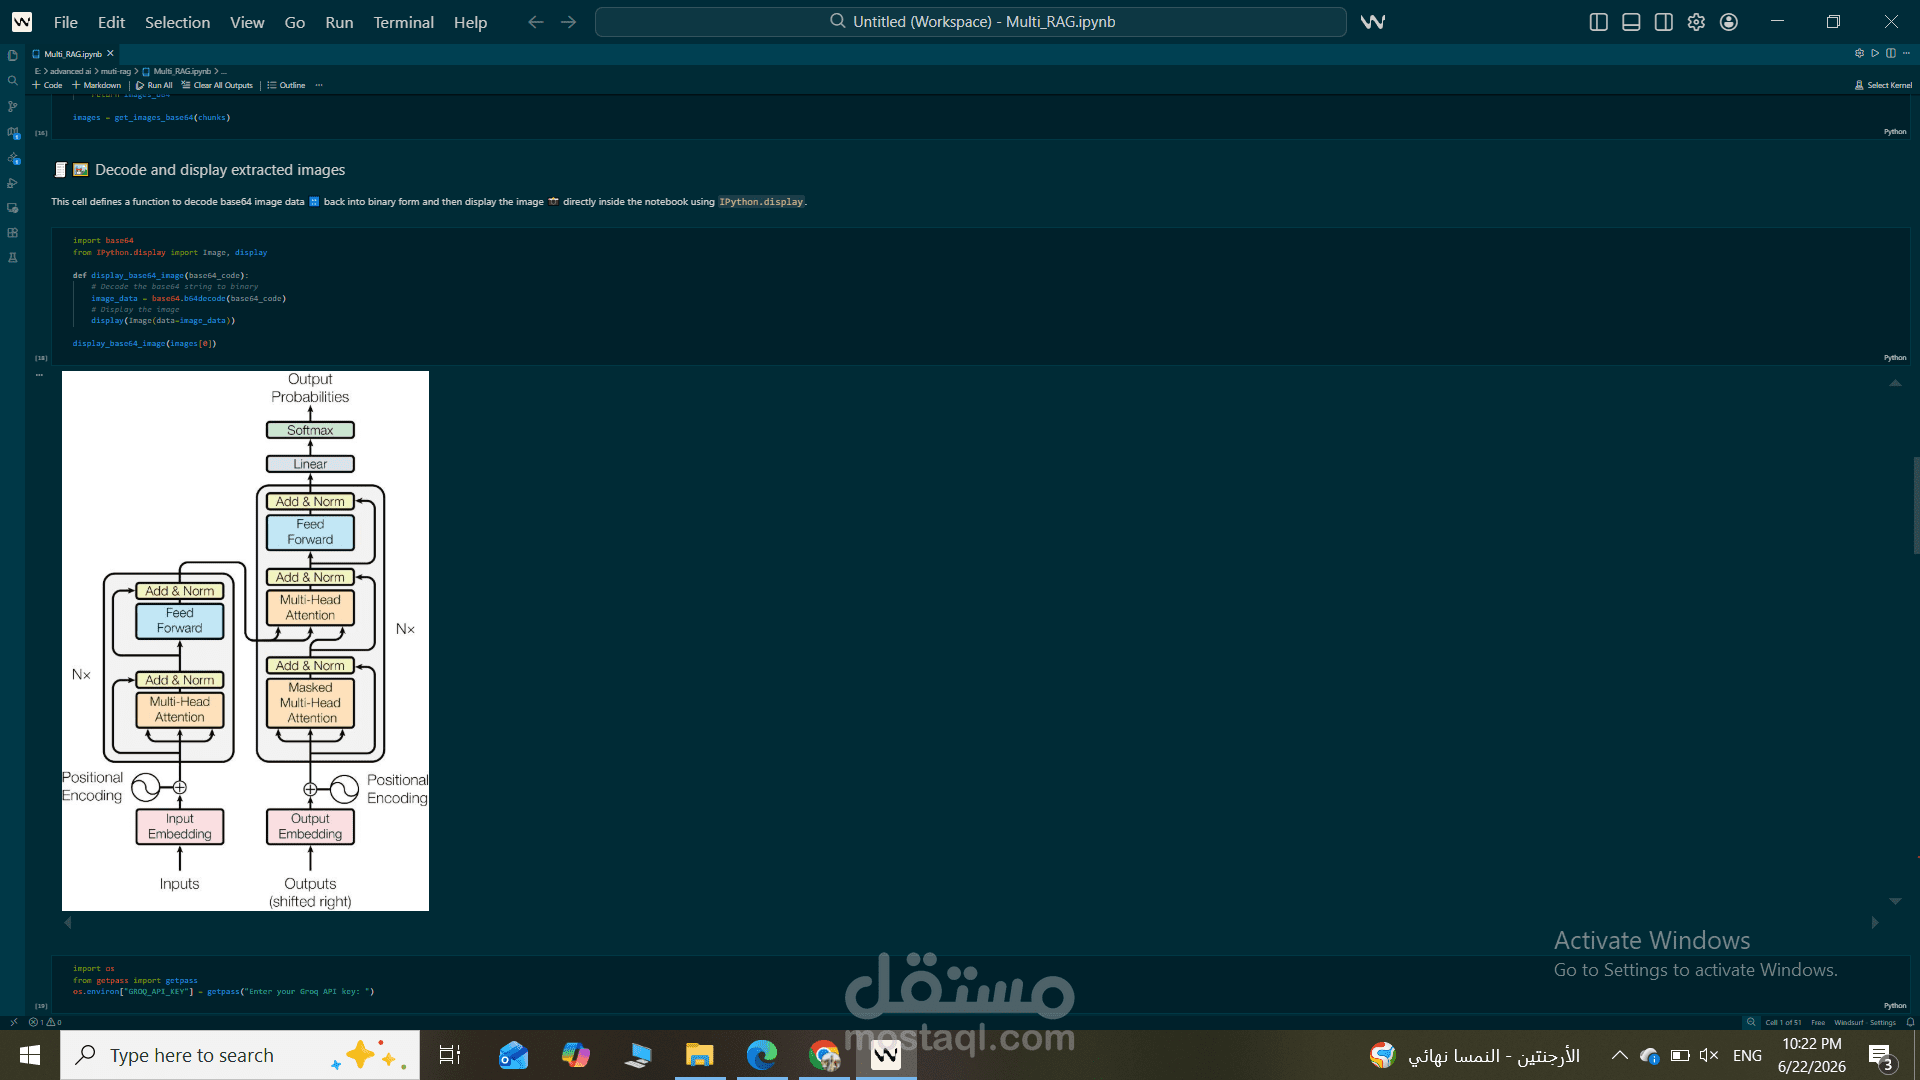Click the errors and warnings status indicator
The image size is (1920, 1080).
click(45, 1022)
